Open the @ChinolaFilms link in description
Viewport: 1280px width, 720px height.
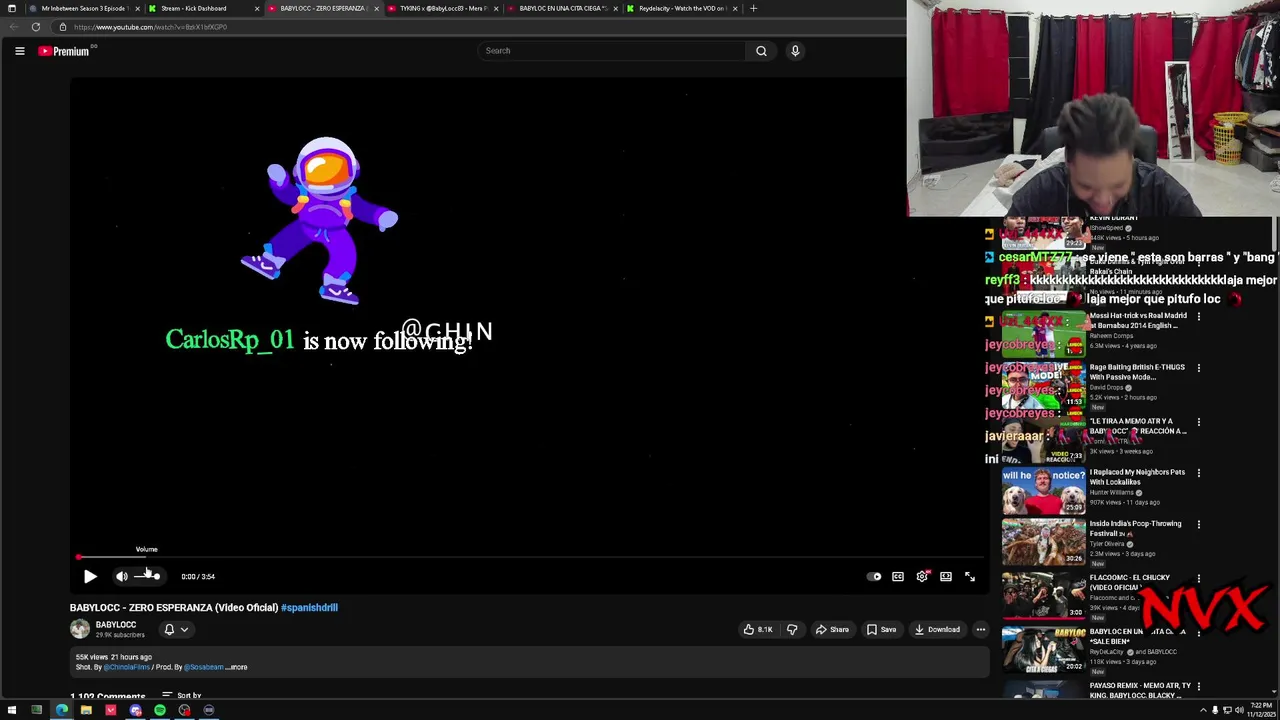coord(127,667)
